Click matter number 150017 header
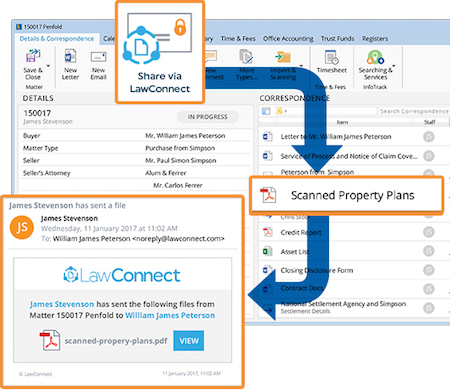 37,113
